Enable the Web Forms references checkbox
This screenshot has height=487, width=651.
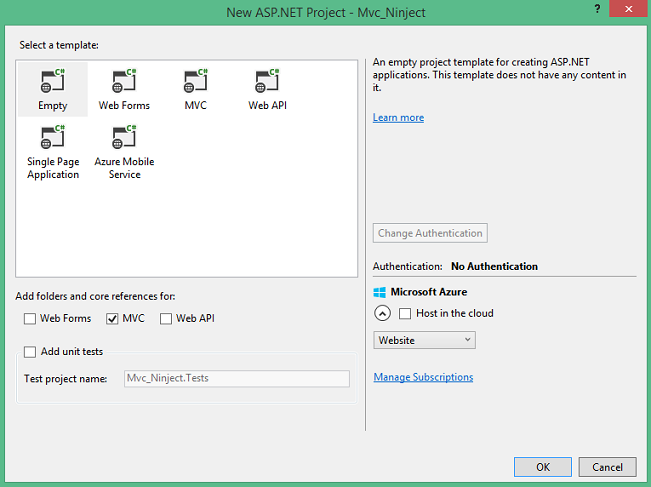(x=30, y=319)
